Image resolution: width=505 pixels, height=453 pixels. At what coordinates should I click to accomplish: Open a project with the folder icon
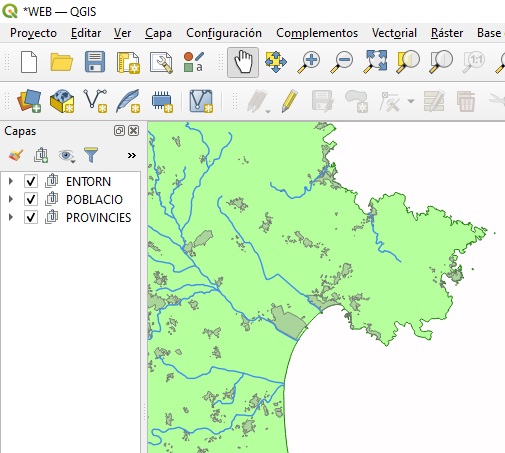coord(61,62)
